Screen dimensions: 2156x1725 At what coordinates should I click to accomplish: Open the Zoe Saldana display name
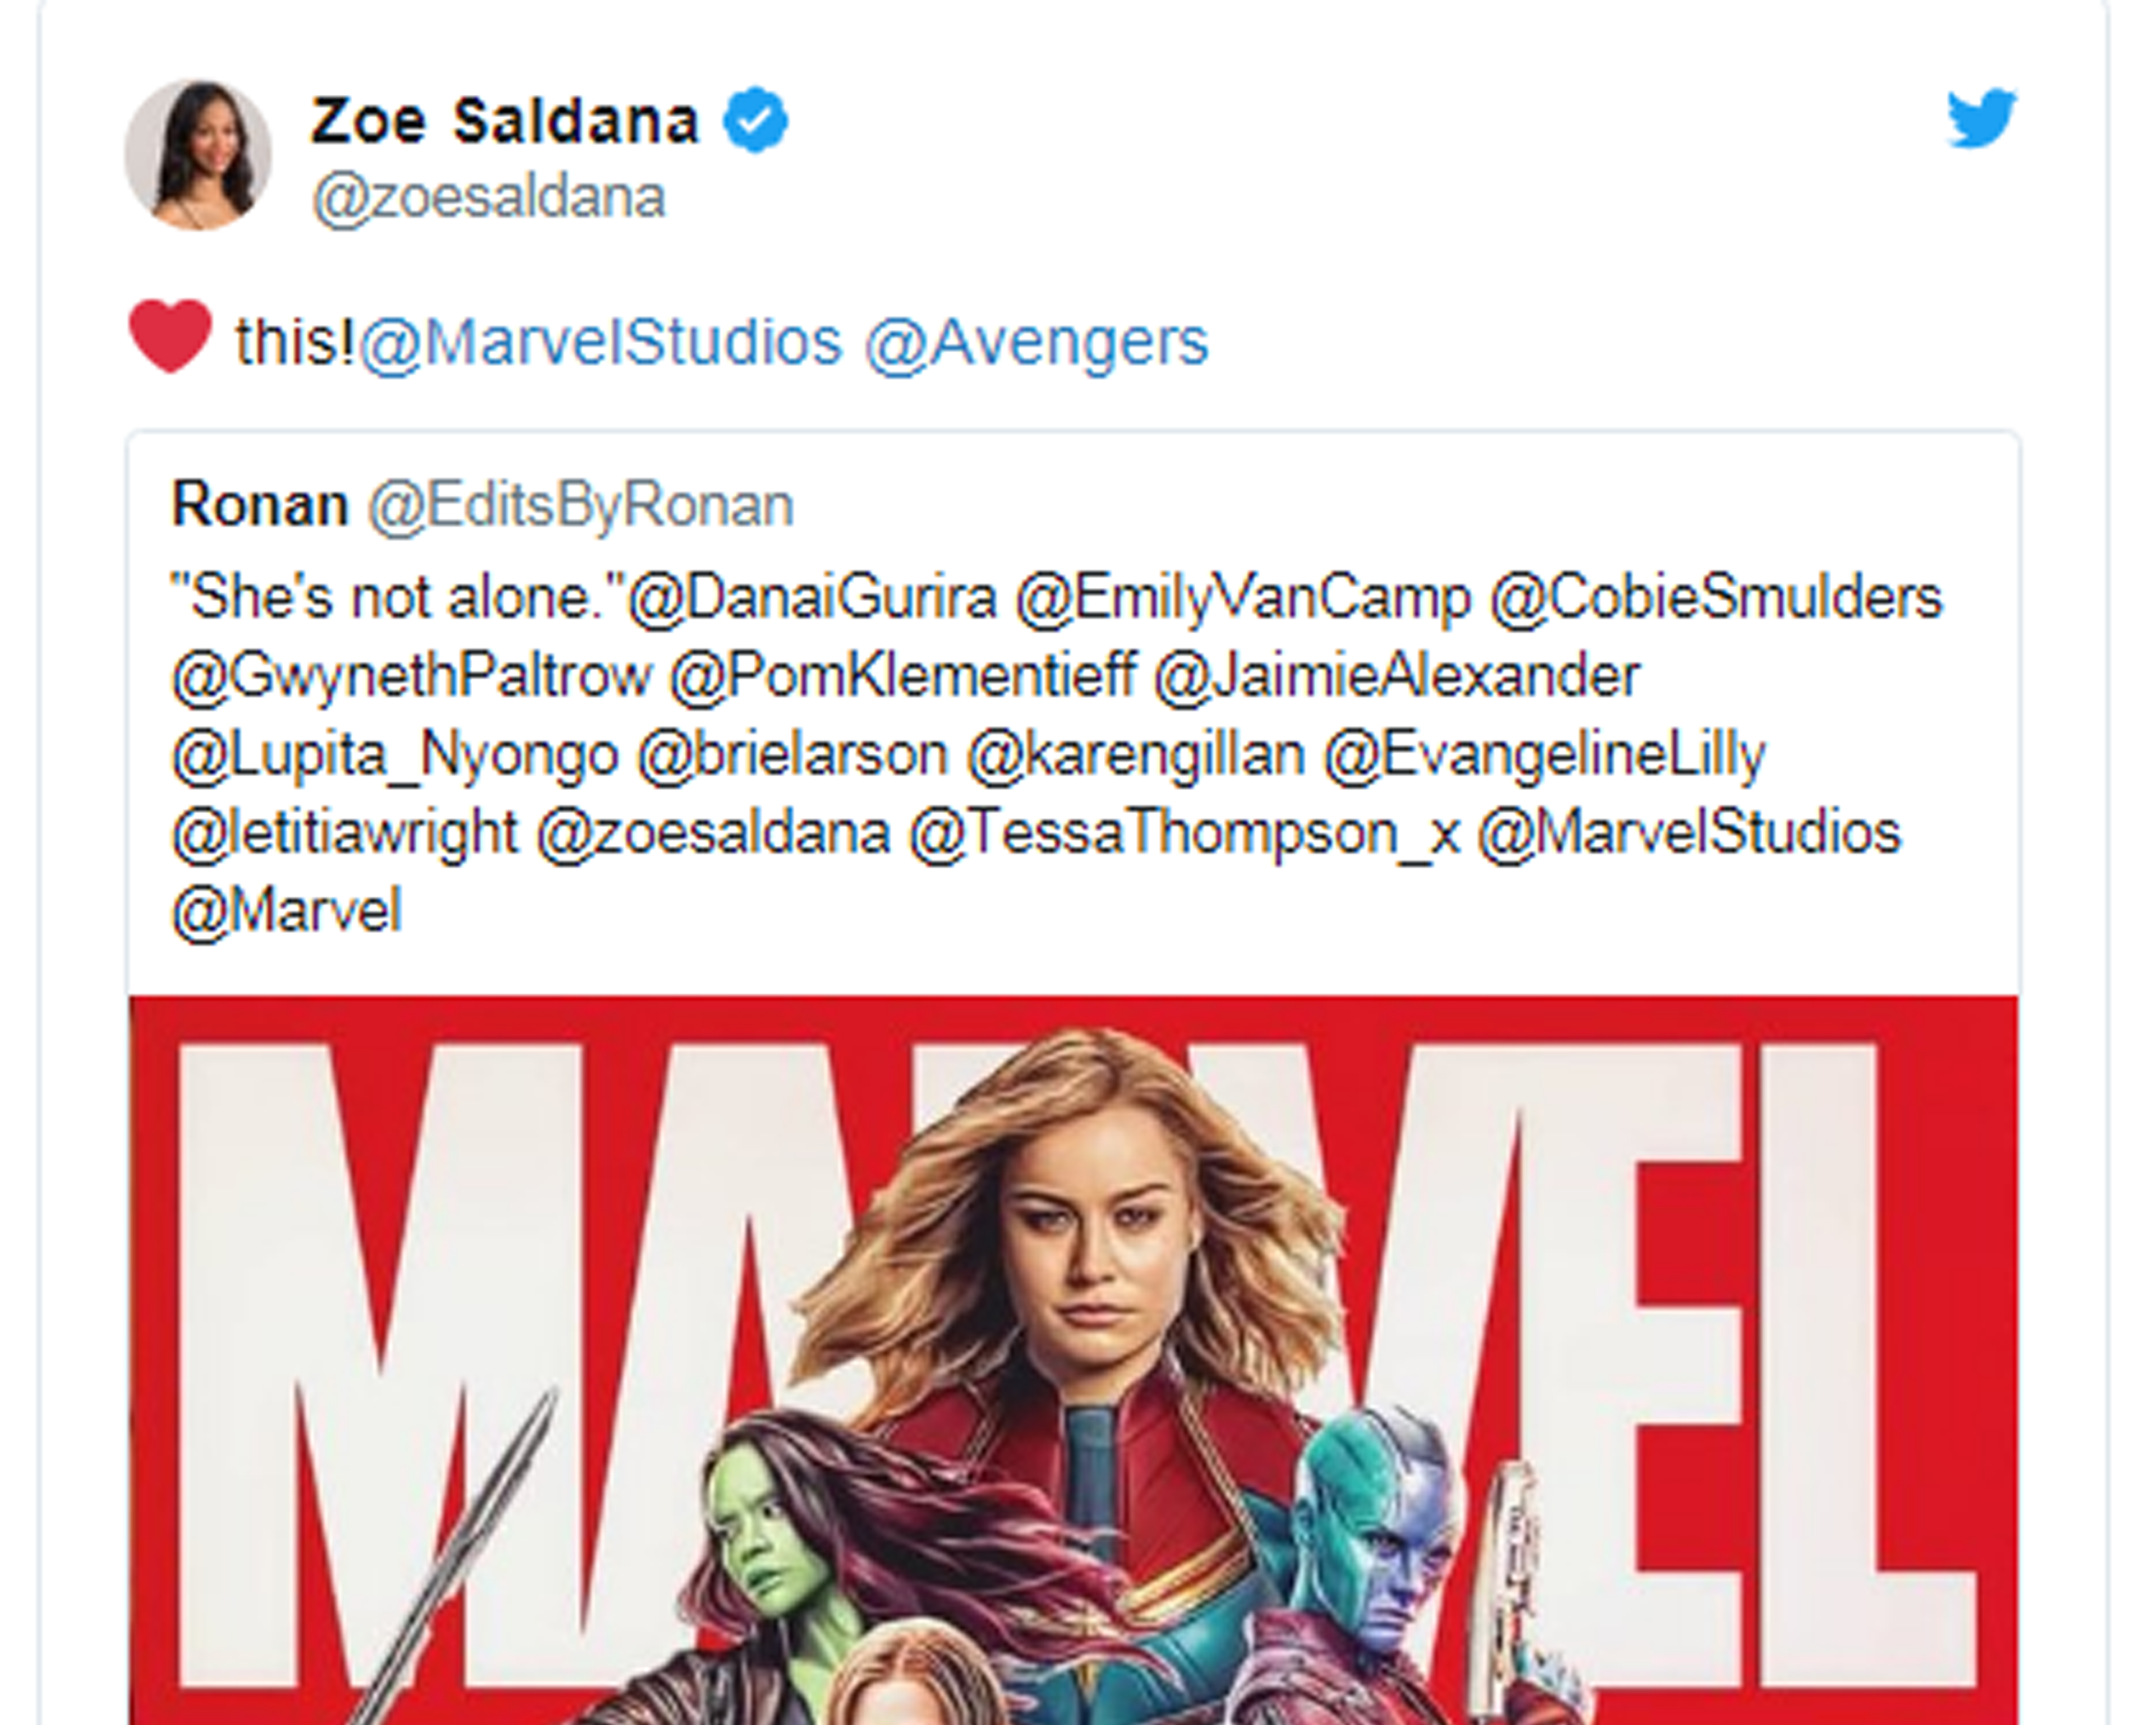[504, 121]
